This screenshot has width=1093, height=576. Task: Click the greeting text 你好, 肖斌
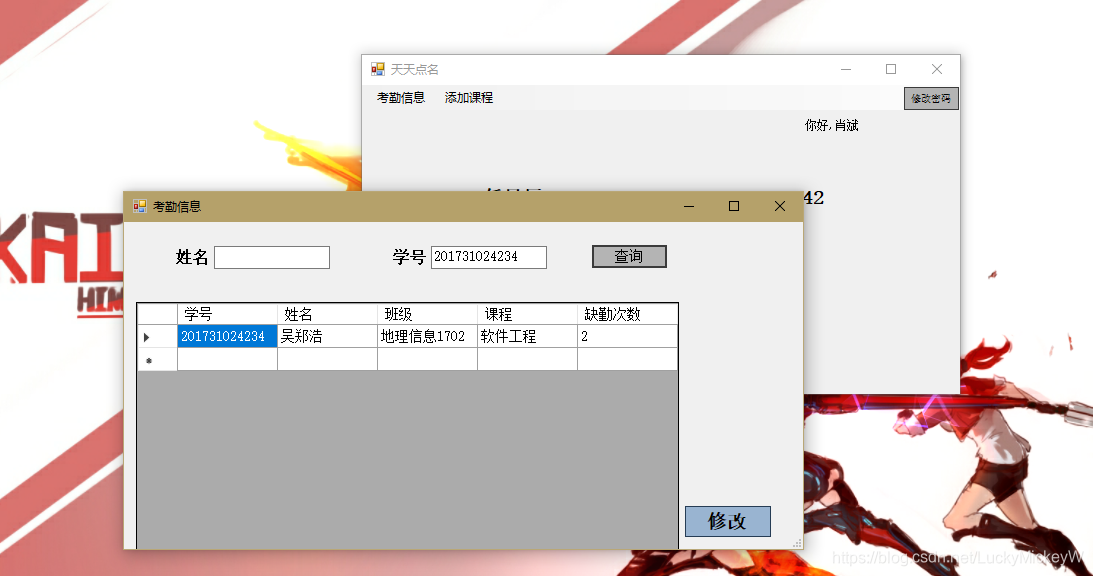tap(832, 126)
